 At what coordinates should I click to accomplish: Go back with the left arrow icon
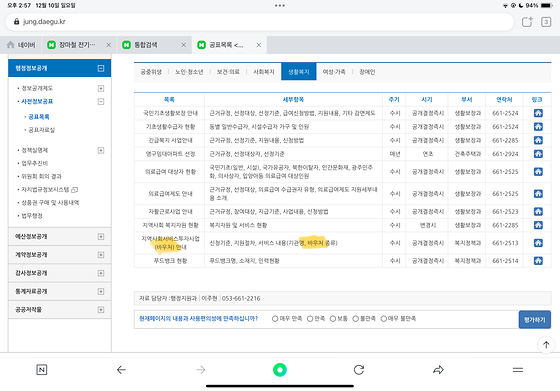121,370
